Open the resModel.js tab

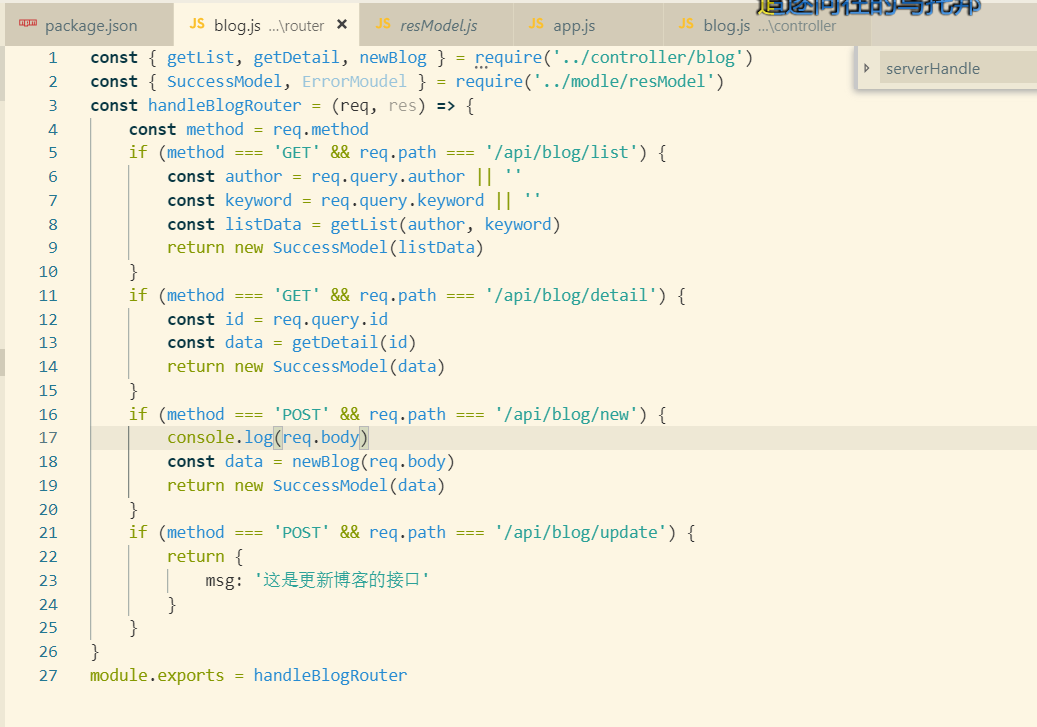438,26
